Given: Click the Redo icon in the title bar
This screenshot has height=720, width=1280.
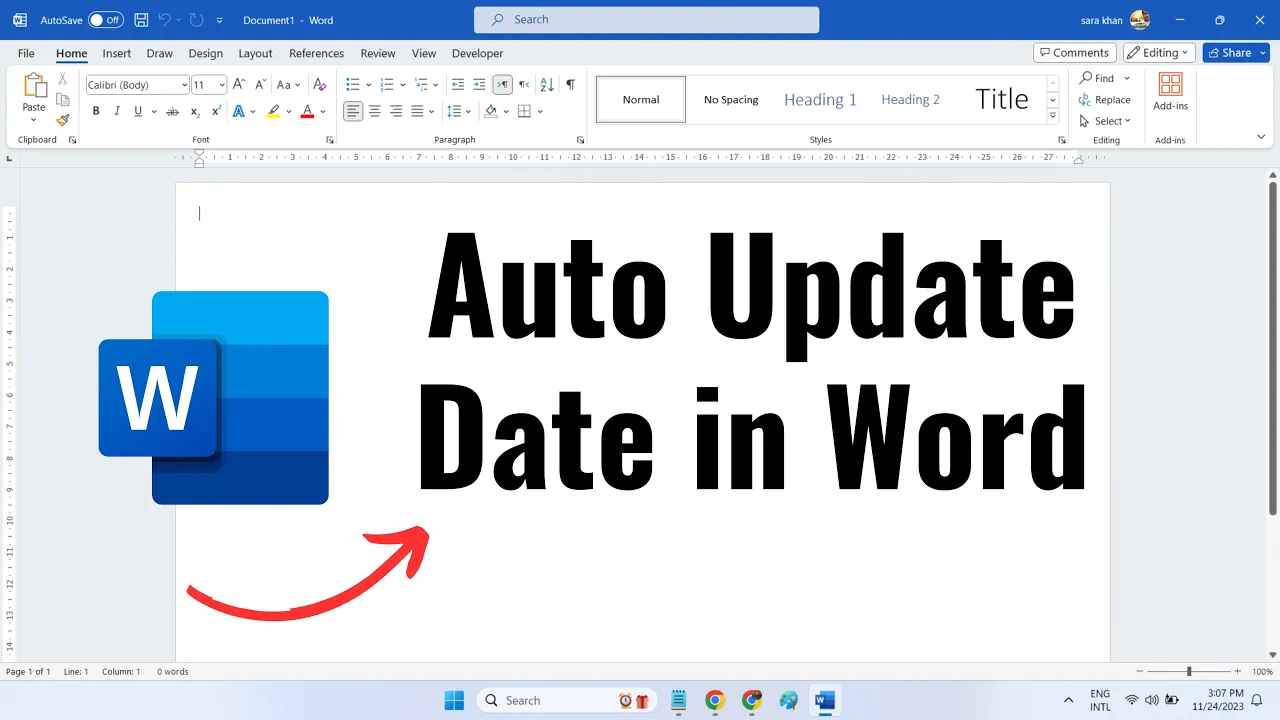Looking at the screenshot, I should click(196, 20).
